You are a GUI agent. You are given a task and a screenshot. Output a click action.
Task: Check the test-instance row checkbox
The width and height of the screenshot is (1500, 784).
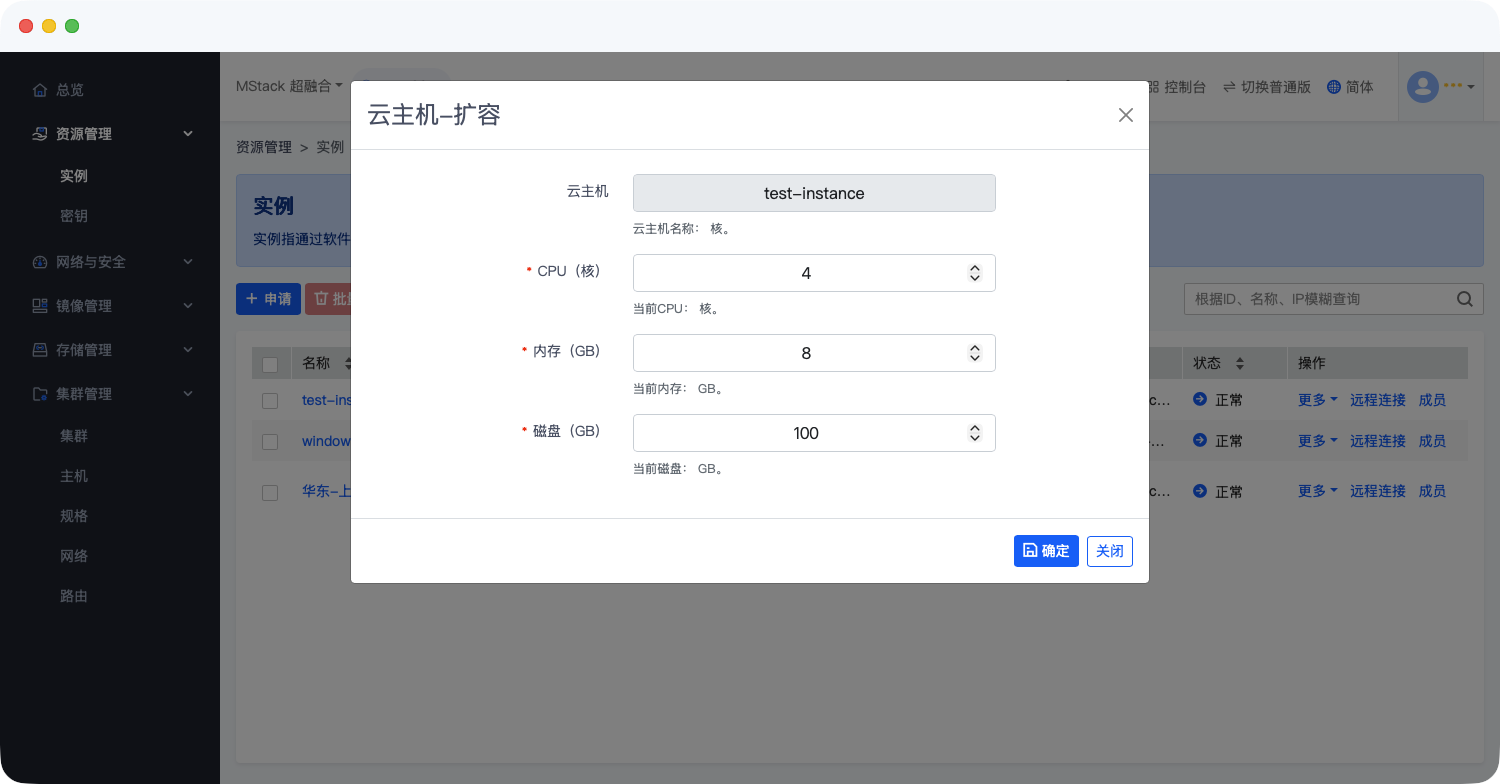[x=270, y=400]
